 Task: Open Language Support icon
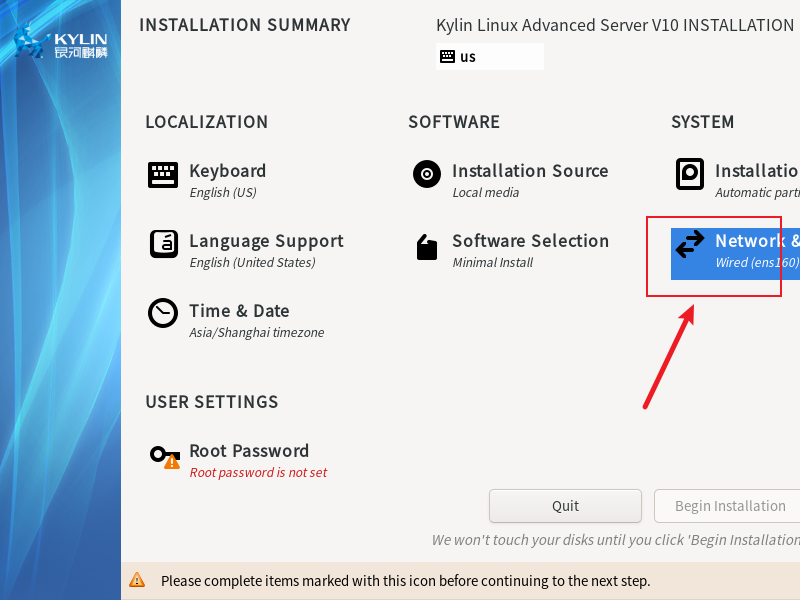pos(163,244)
